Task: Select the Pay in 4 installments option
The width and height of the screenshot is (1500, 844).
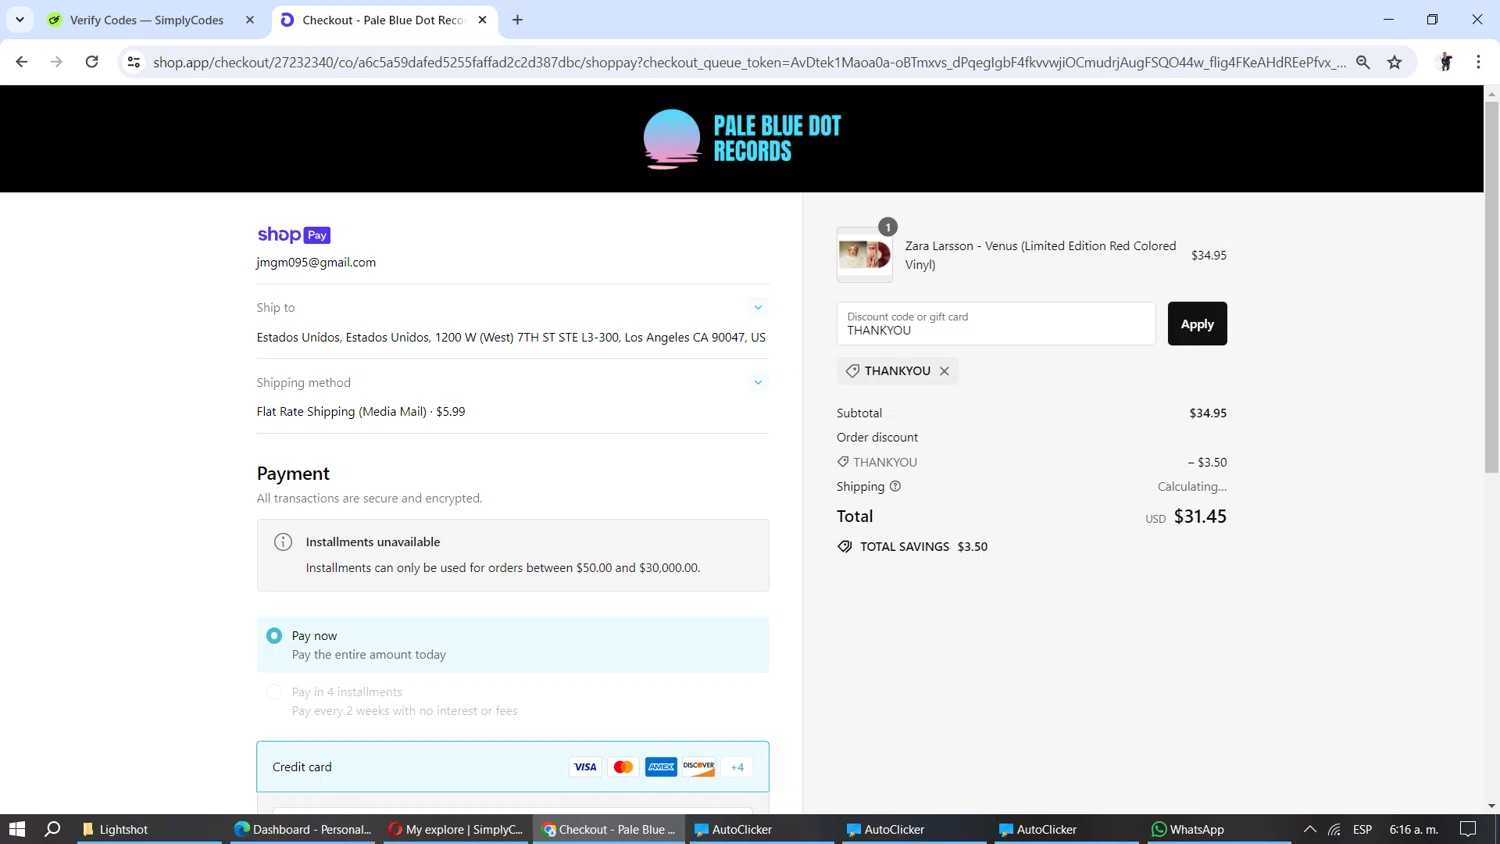Action: pos(274,692)
